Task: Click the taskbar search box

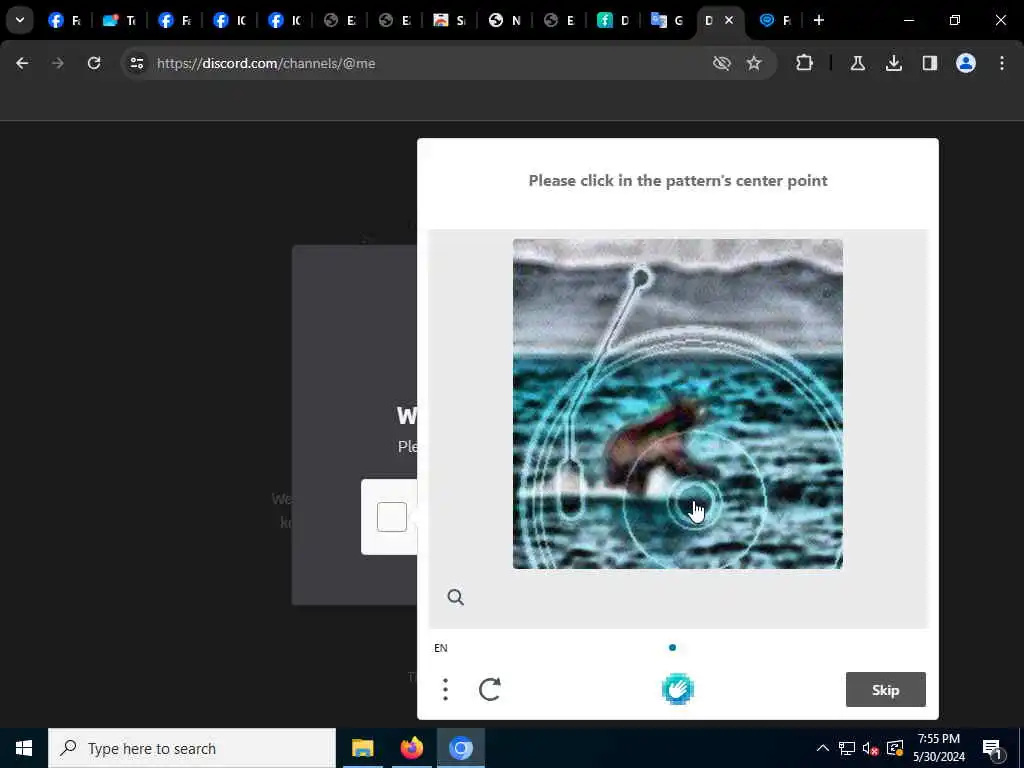Action: tap(192, 748)
